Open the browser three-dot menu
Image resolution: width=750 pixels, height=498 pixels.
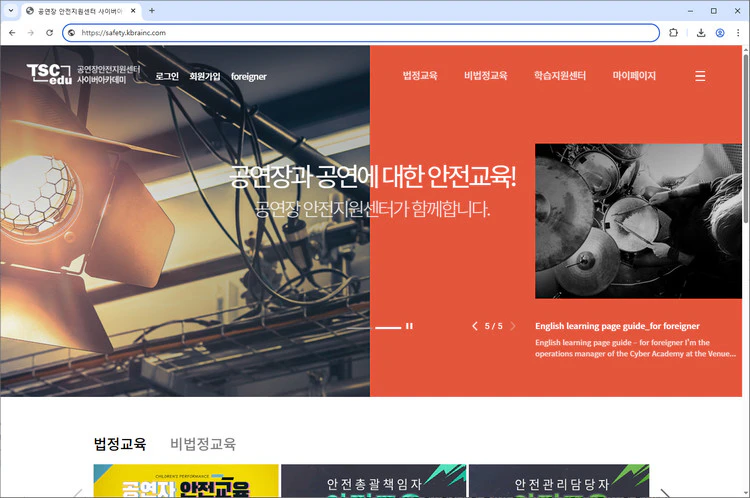738,33
